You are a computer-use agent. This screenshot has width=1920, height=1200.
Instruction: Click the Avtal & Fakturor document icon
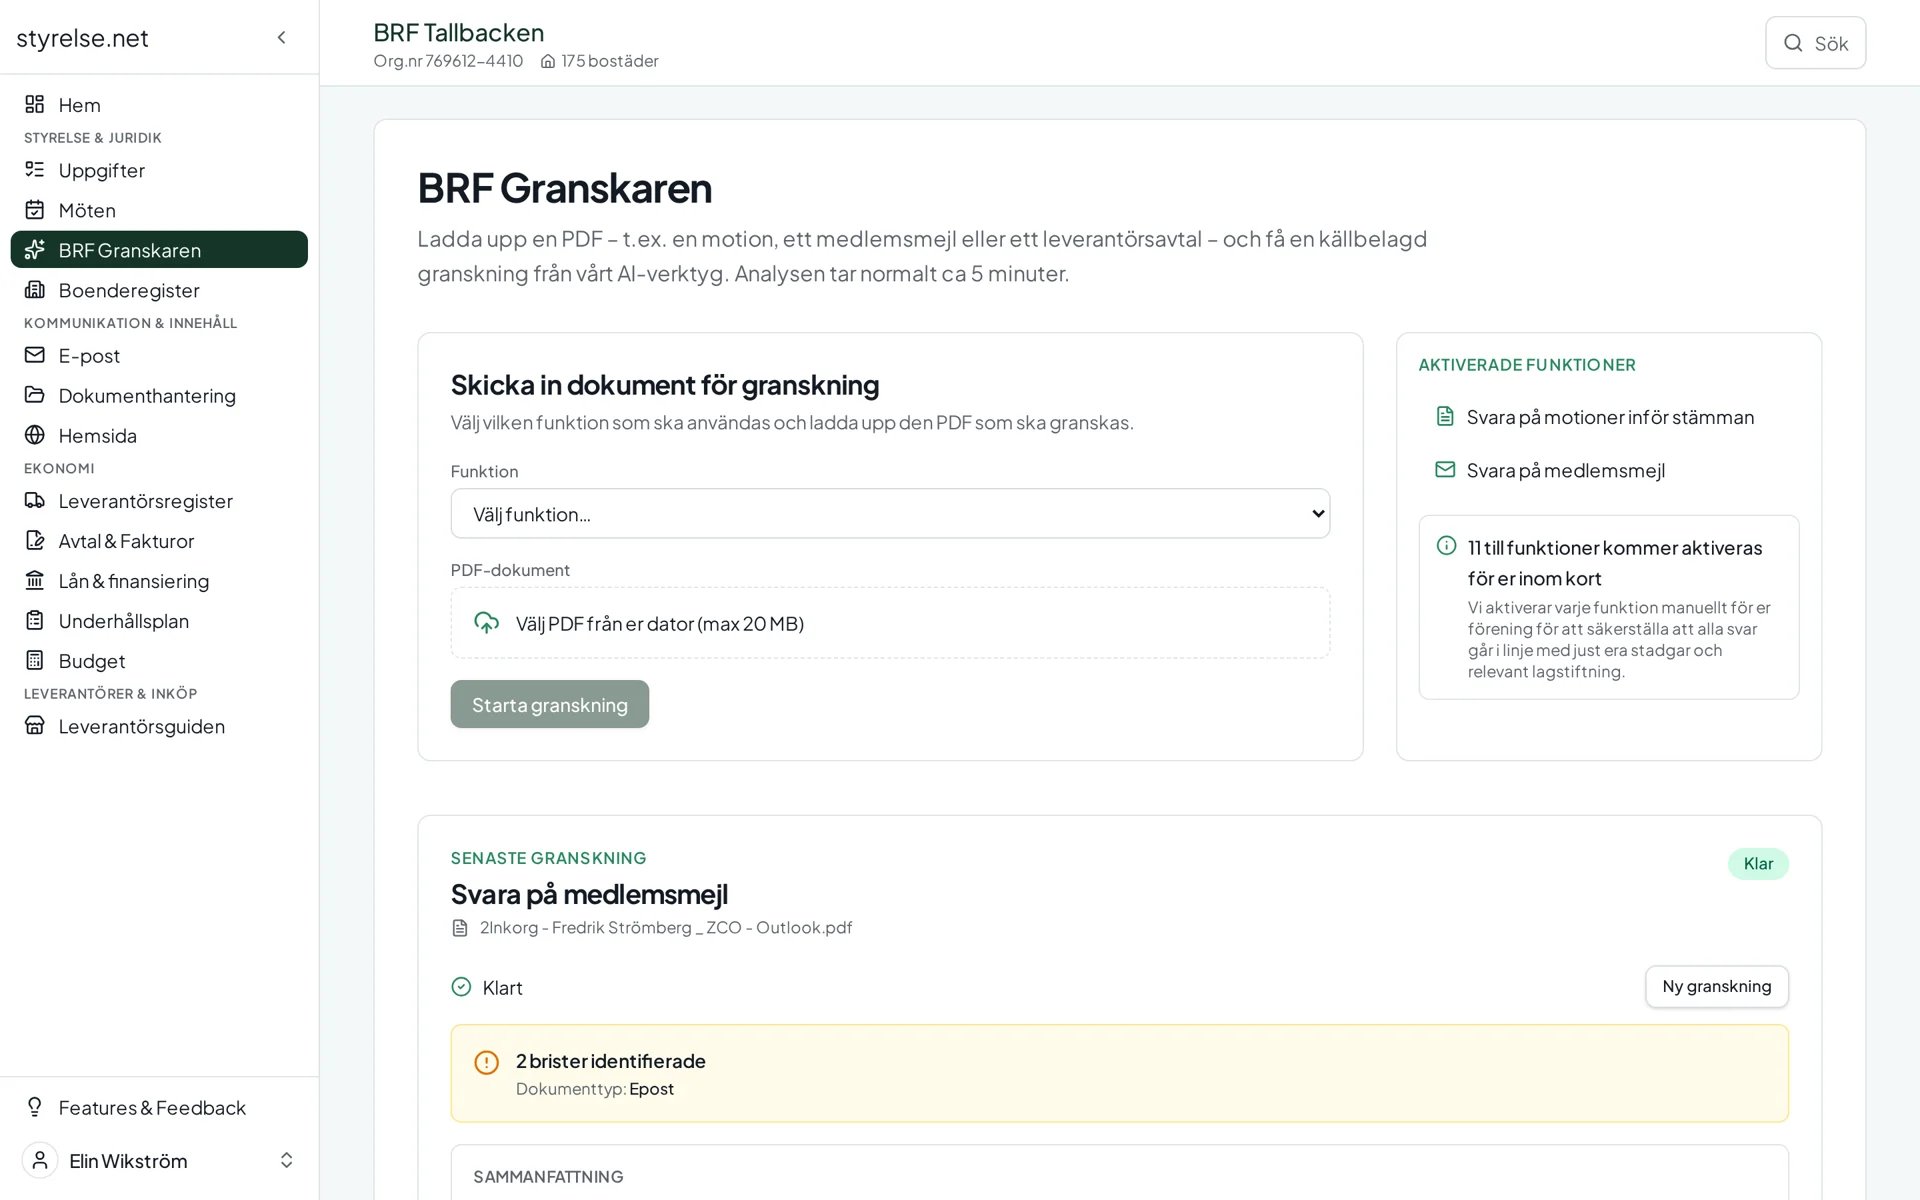tap(35, 540)
